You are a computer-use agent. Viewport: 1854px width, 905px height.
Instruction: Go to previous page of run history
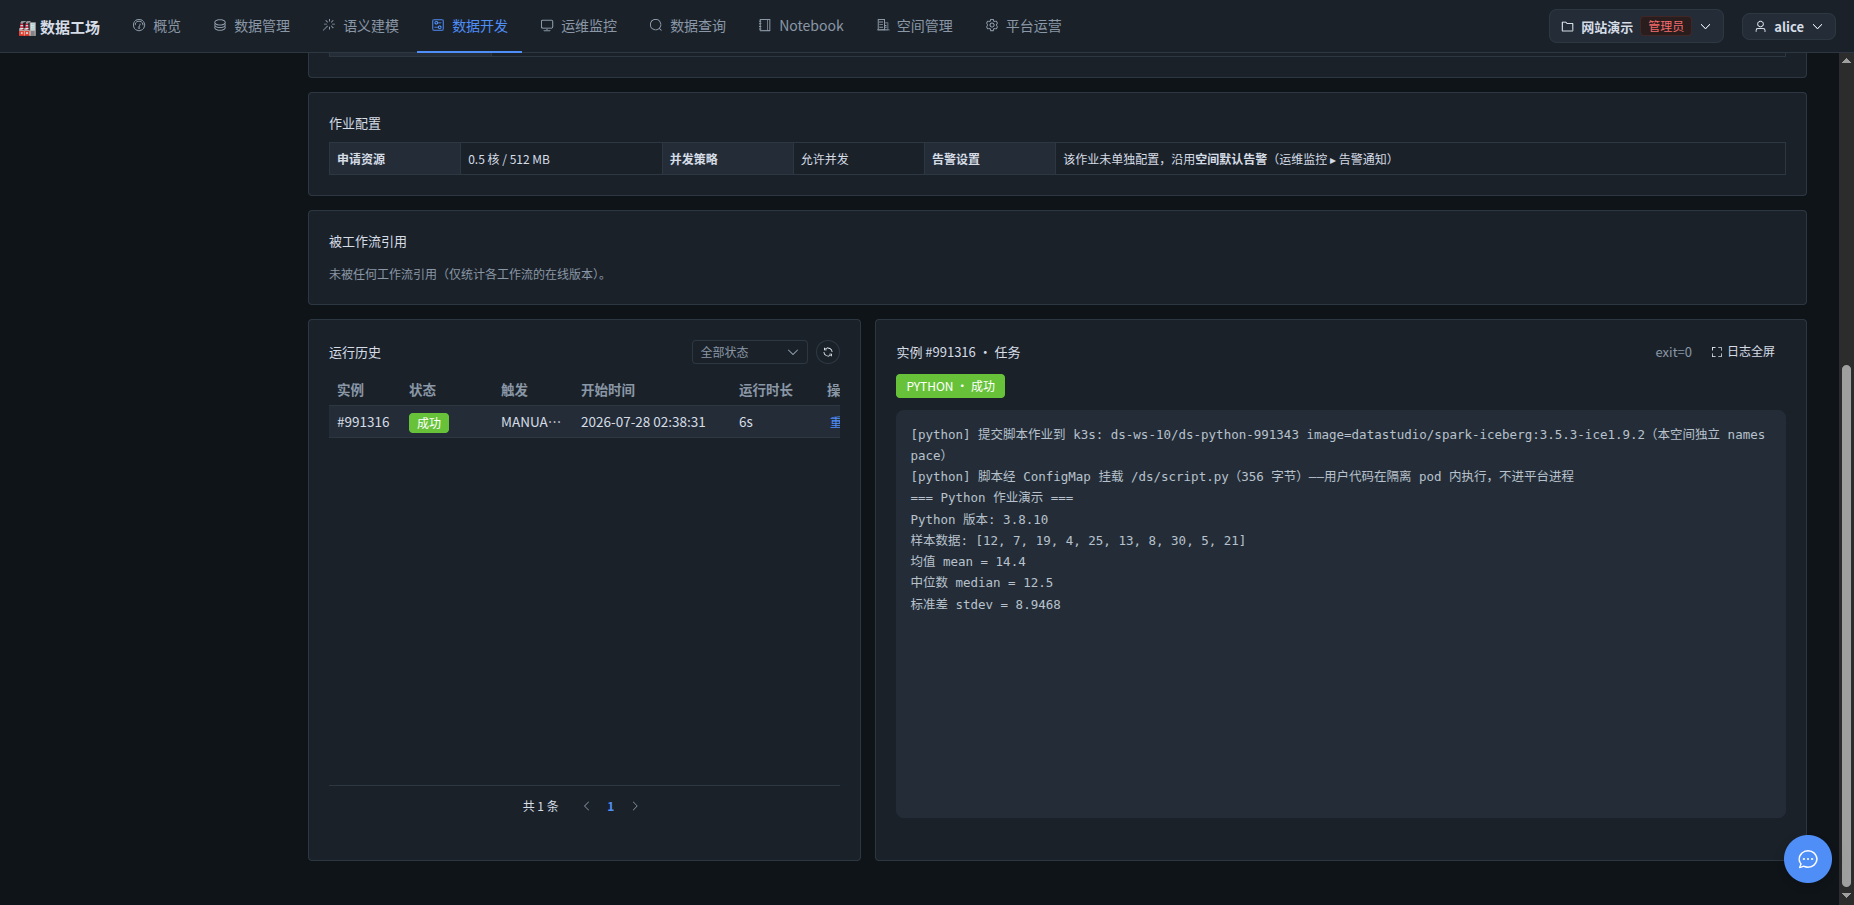[x=587, y=806]
